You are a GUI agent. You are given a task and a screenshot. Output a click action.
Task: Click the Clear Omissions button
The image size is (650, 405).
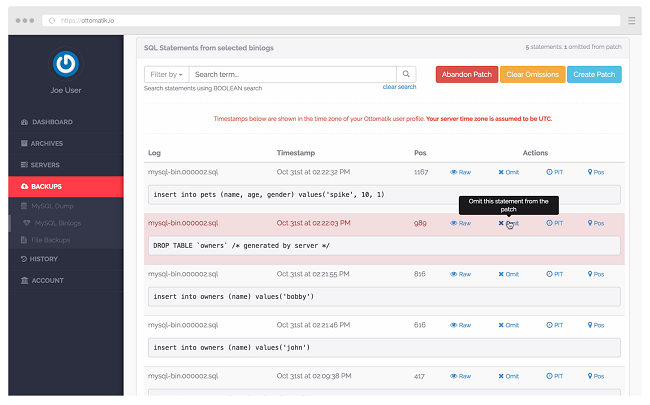coord(533,75)
